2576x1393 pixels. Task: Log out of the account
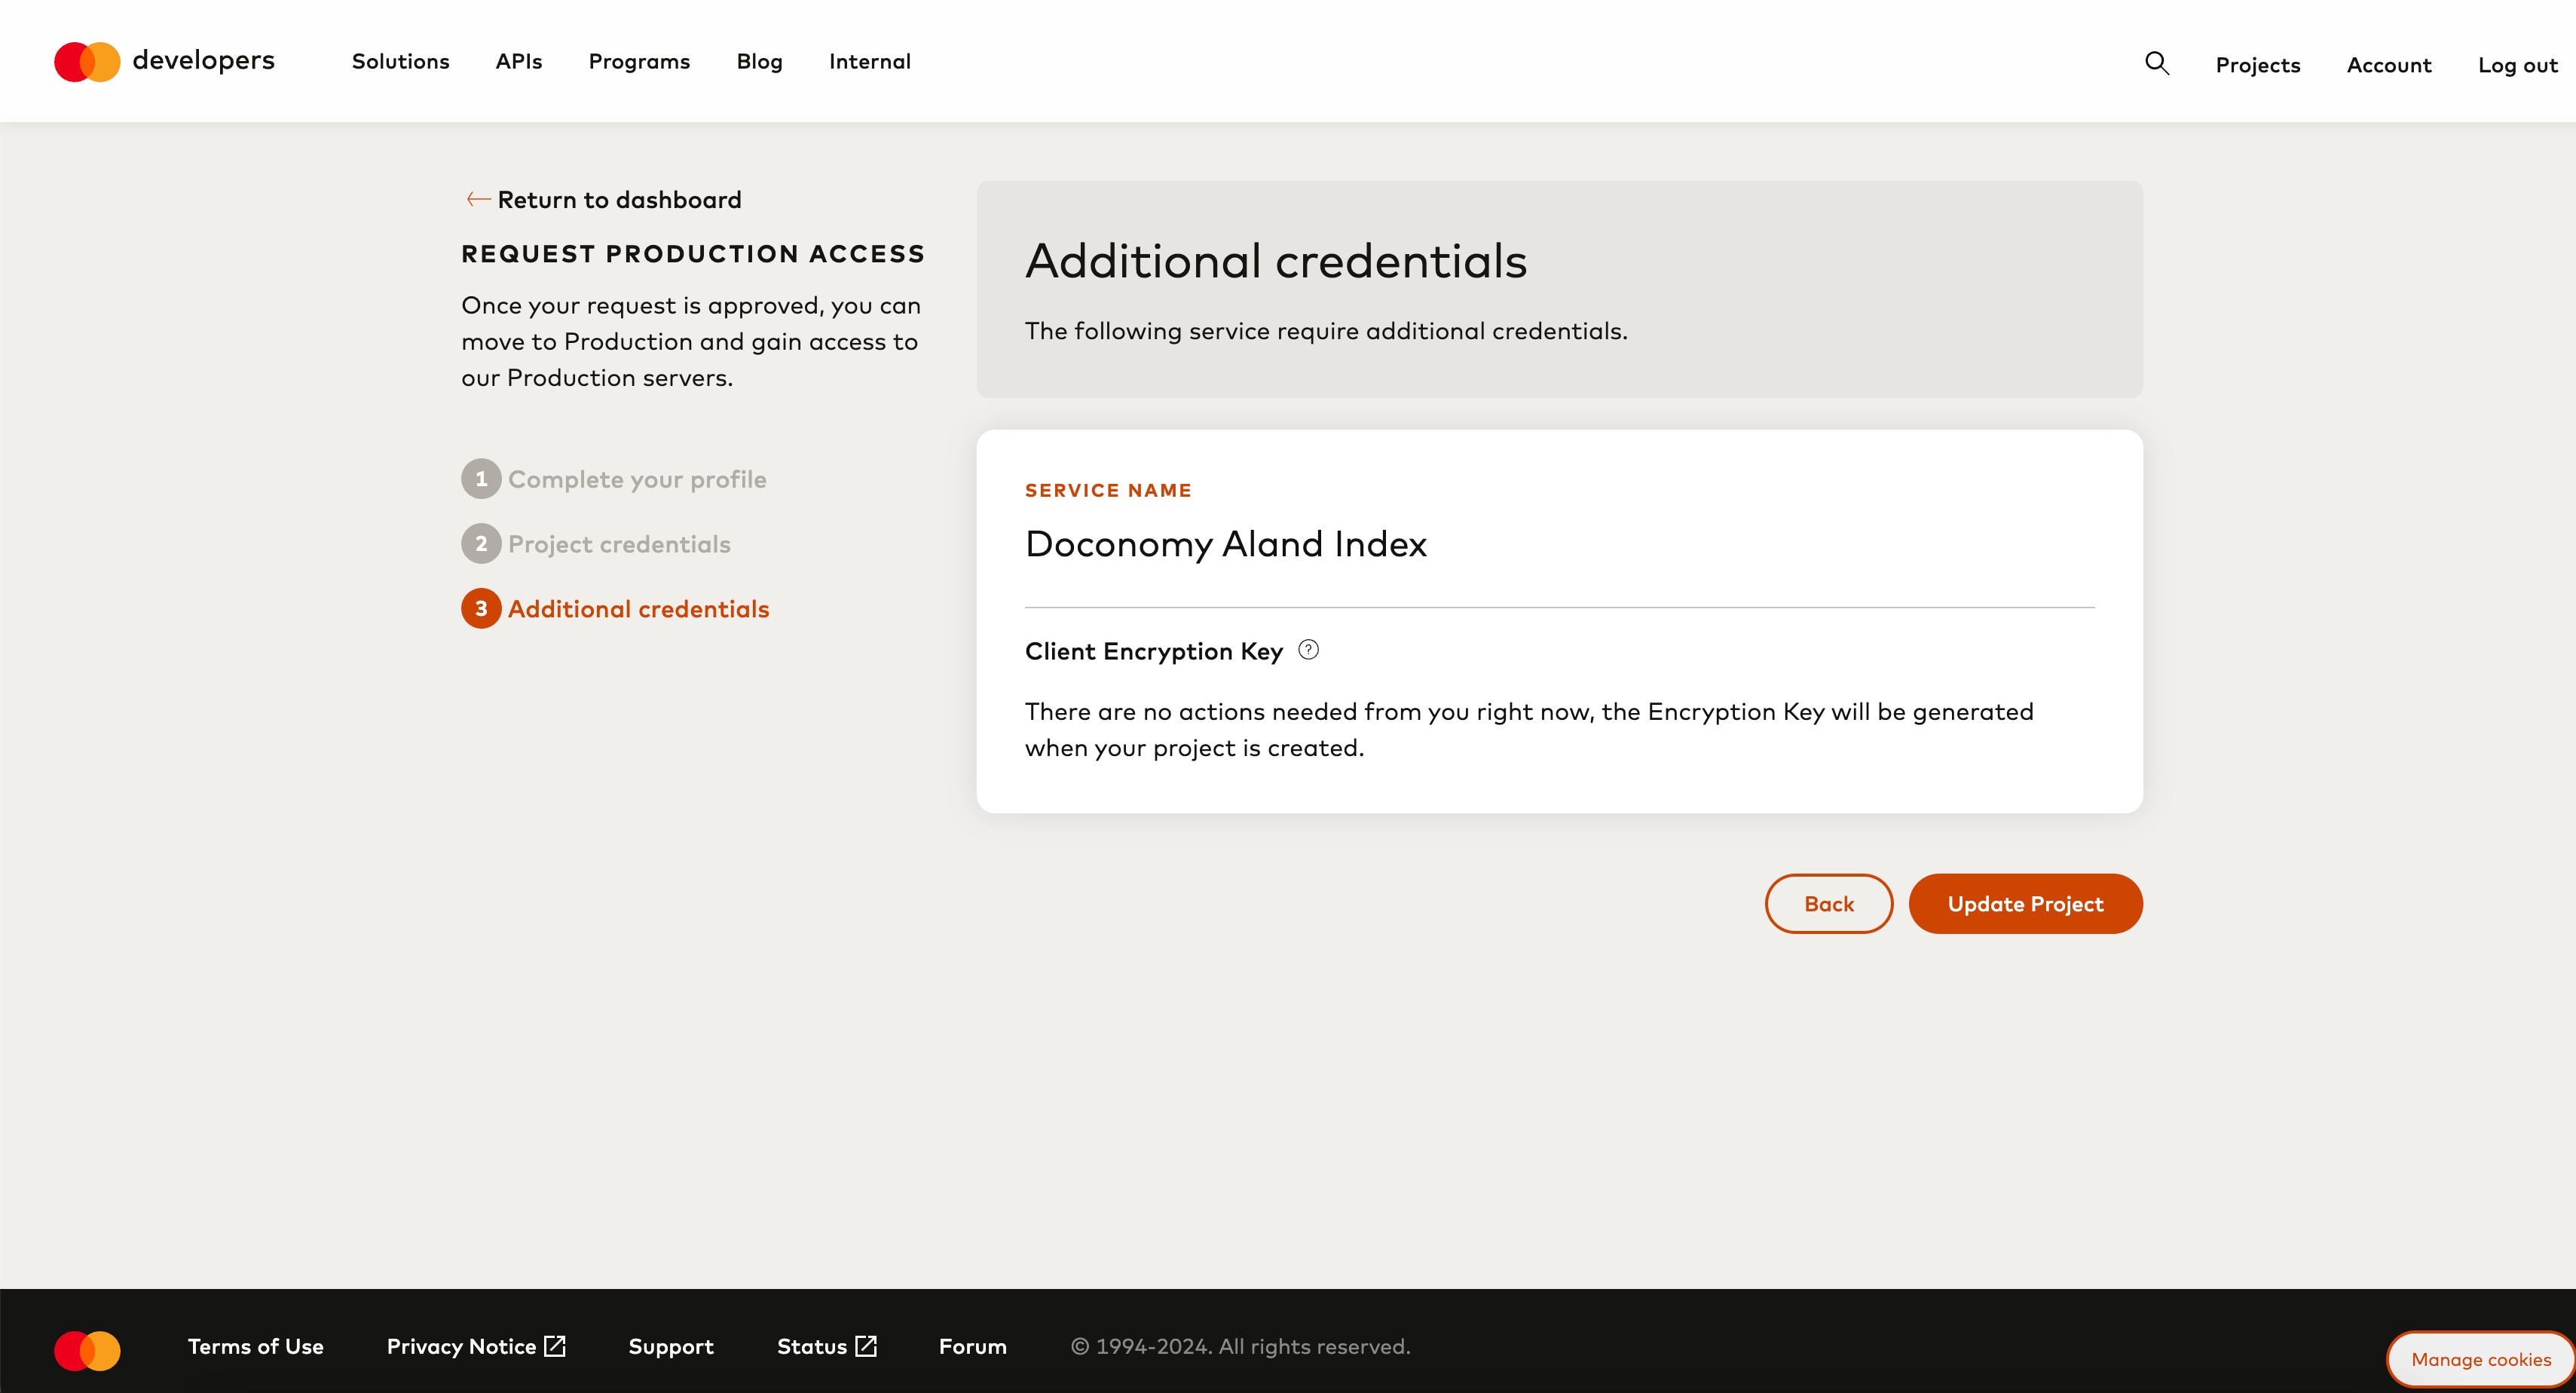(2517, 65)
